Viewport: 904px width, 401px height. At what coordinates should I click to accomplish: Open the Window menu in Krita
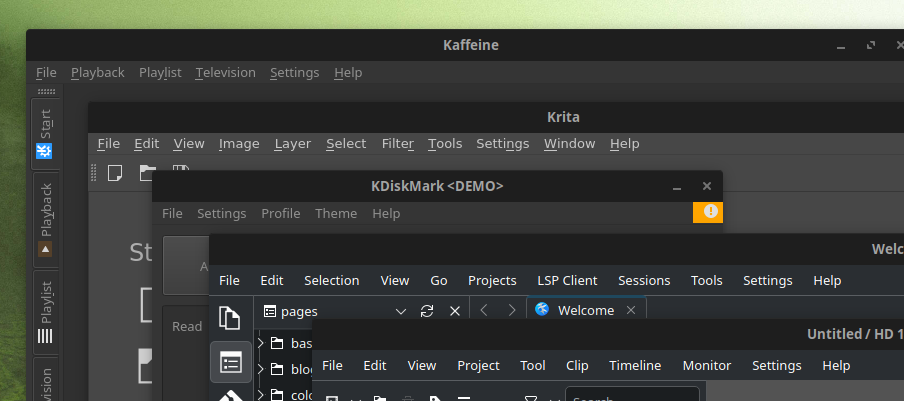pos(570,143)
